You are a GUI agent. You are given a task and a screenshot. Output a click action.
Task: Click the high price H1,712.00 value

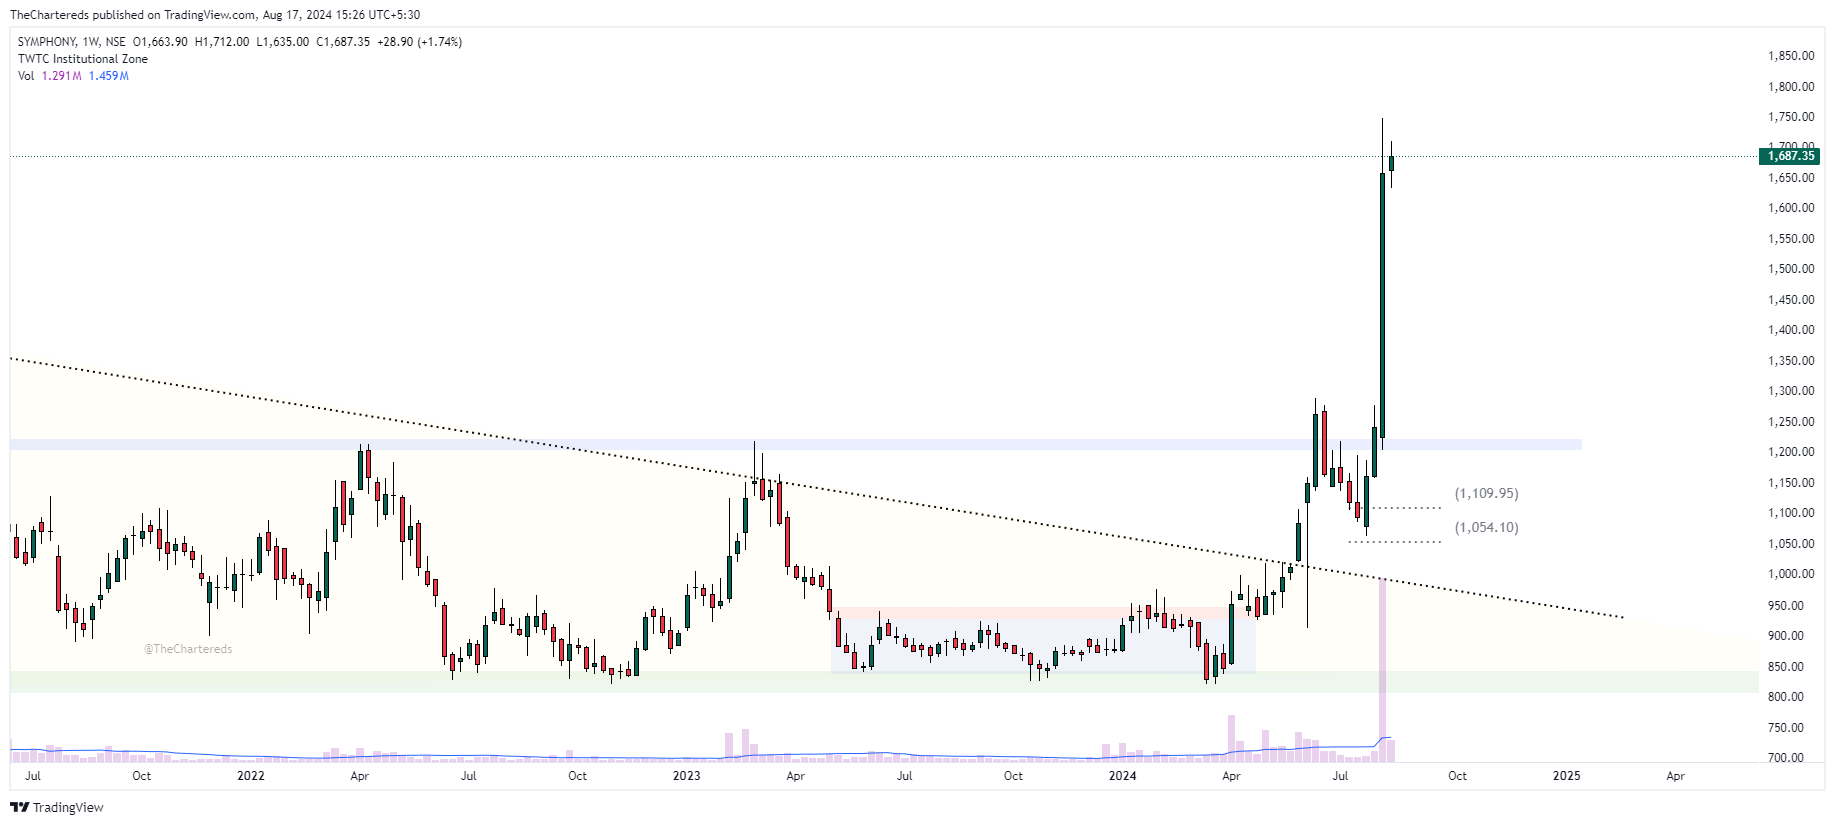click(x=222, y=42)
